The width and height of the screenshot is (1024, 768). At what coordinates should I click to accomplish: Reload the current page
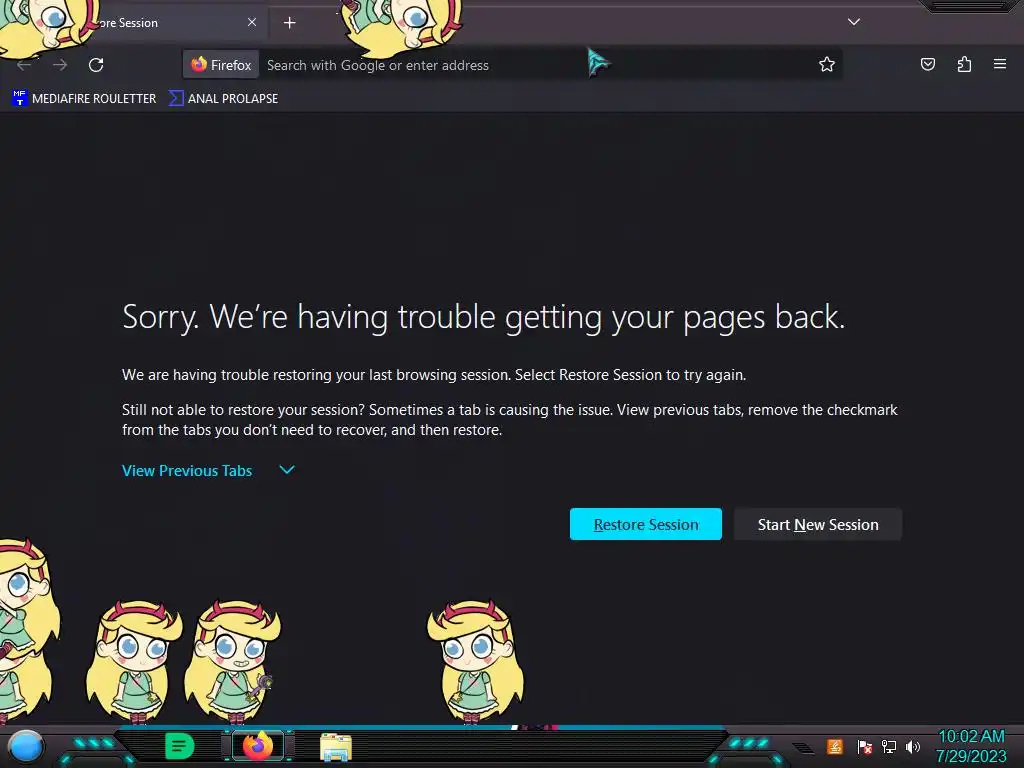click(96, 65)
